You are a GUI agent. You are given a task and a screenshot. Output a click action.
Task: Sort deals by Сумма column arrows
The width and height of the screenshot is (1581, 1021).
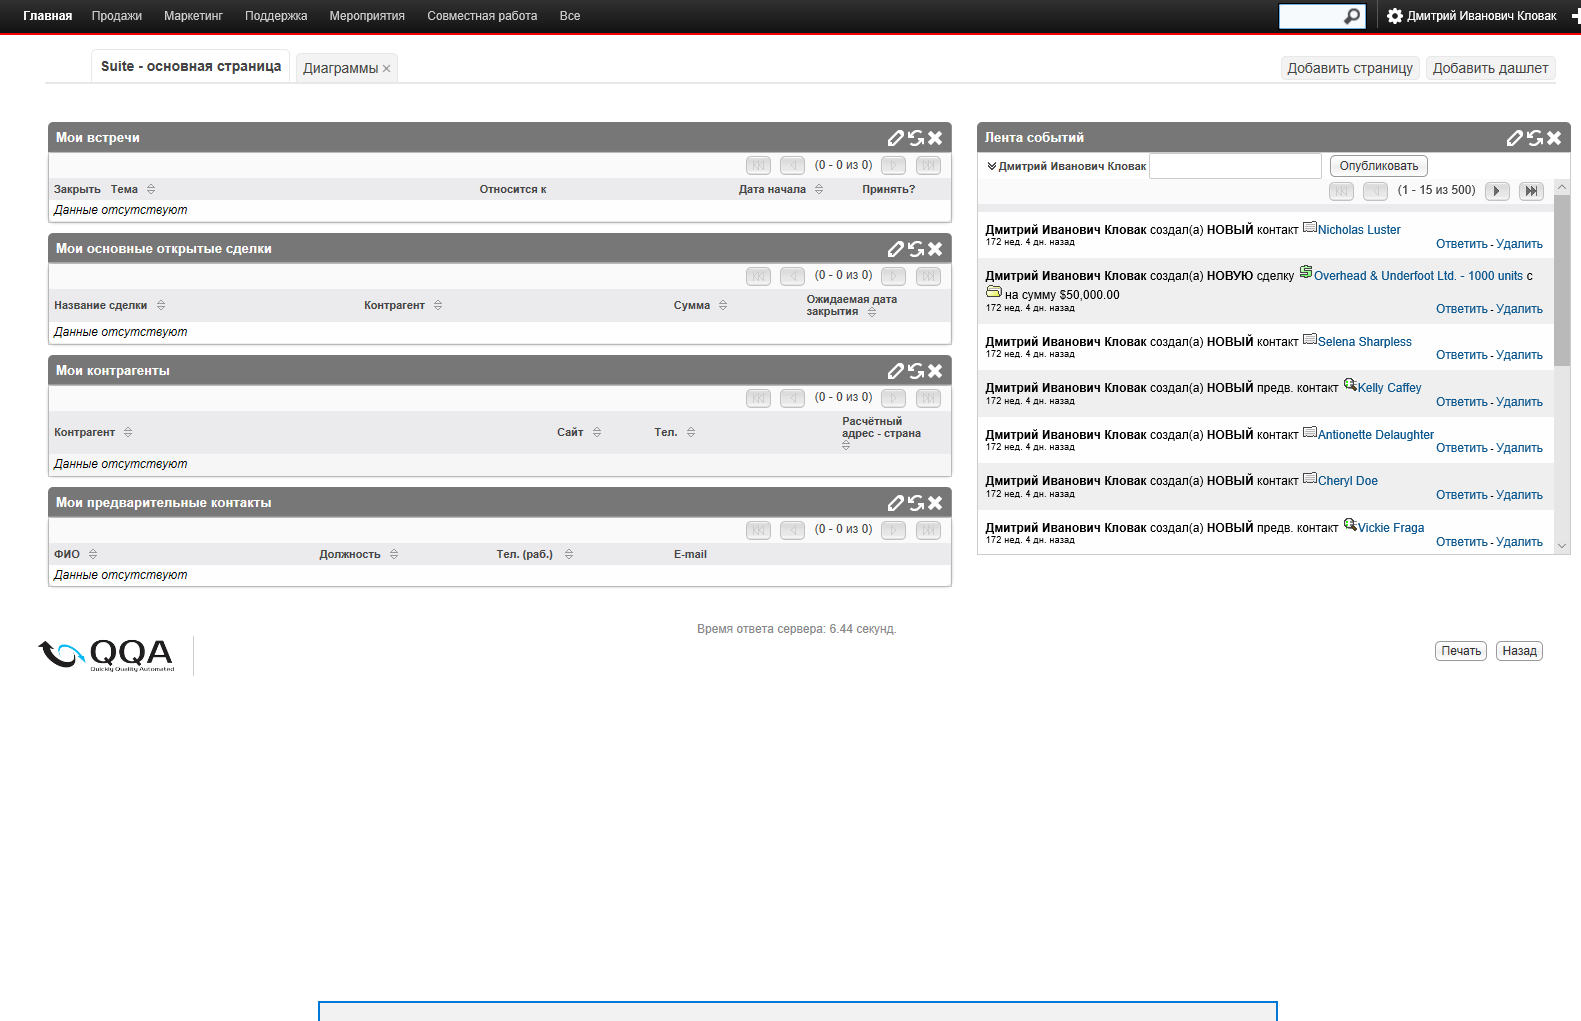pyautogui.click(x=723, y=305)
